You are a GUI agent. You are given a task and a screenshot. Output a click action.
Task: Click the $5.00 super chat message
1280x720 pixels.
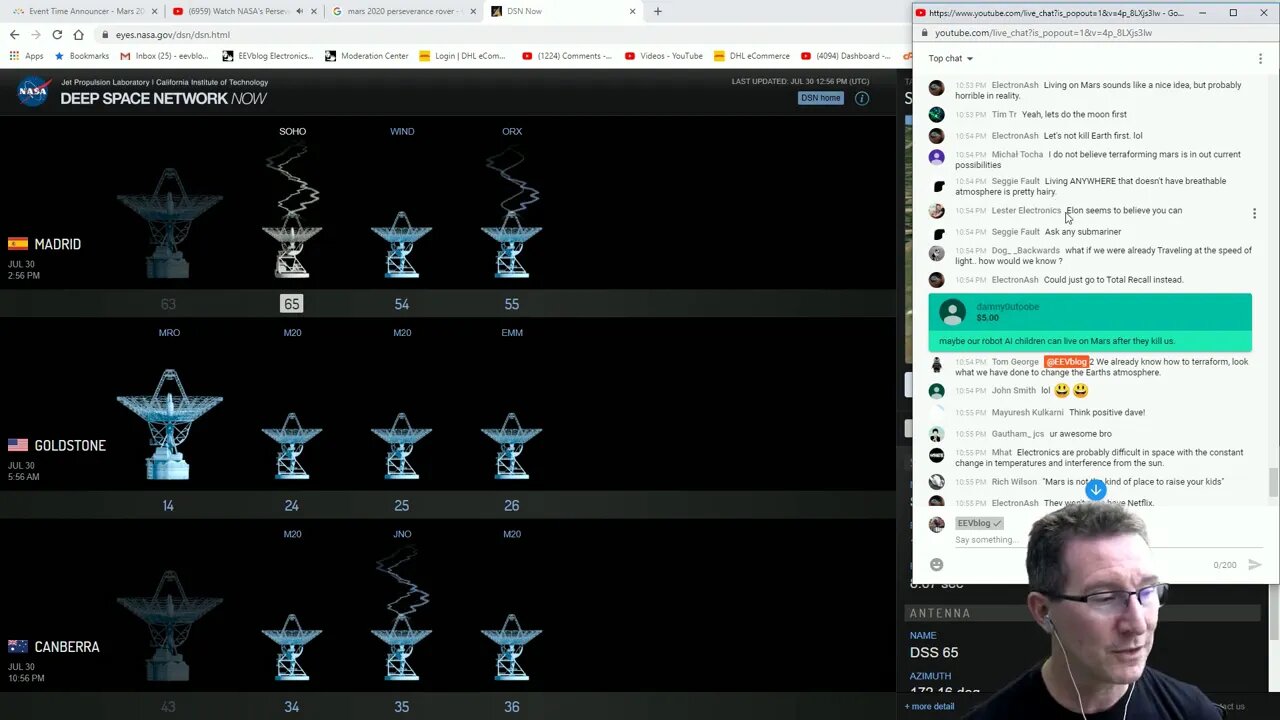point(1090,322)
